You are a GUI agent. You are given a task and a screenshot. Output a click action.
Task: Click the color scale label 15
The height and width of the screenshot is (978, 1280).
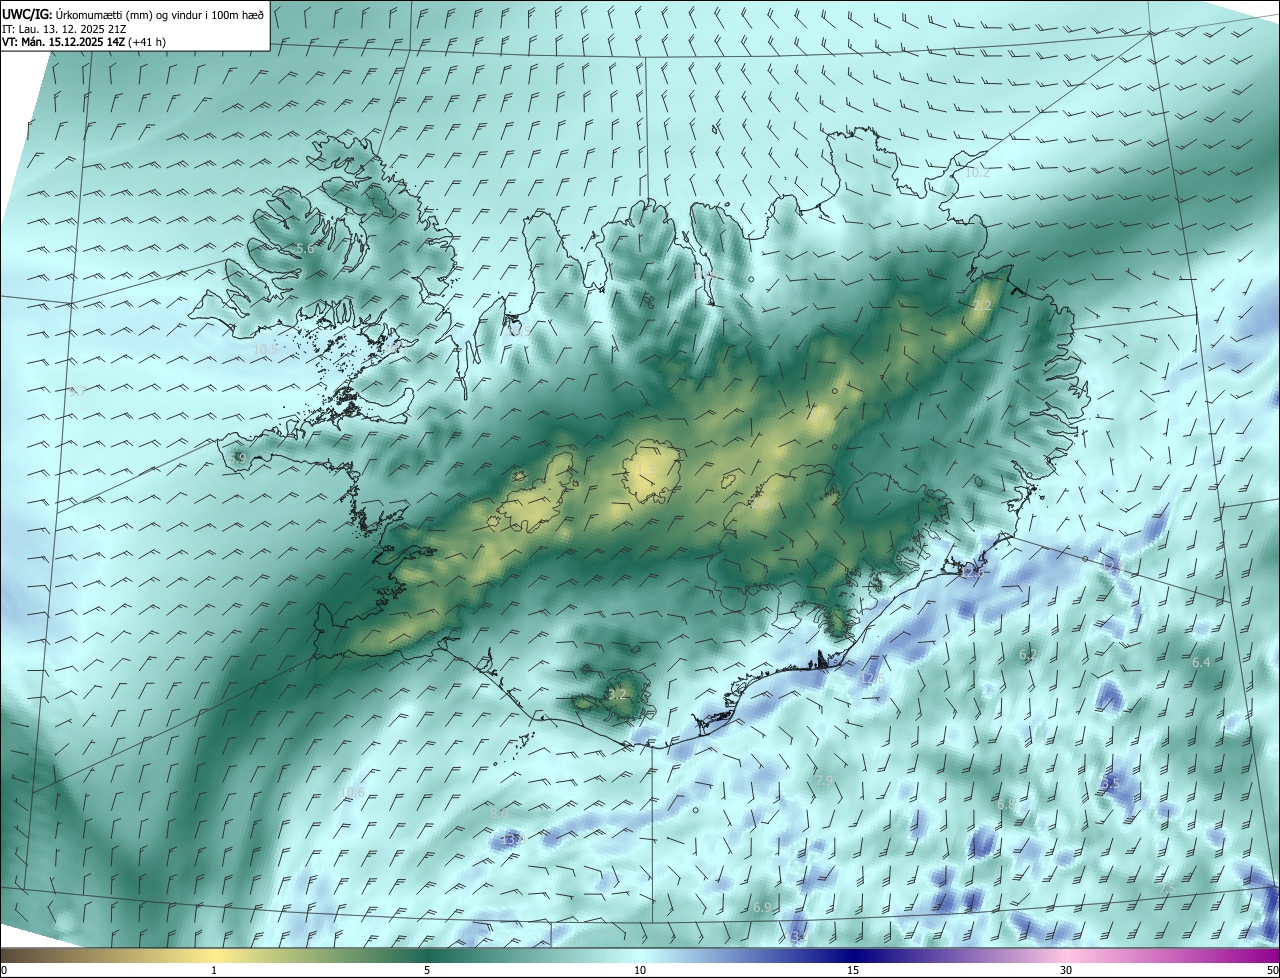(x=853, y=970)
